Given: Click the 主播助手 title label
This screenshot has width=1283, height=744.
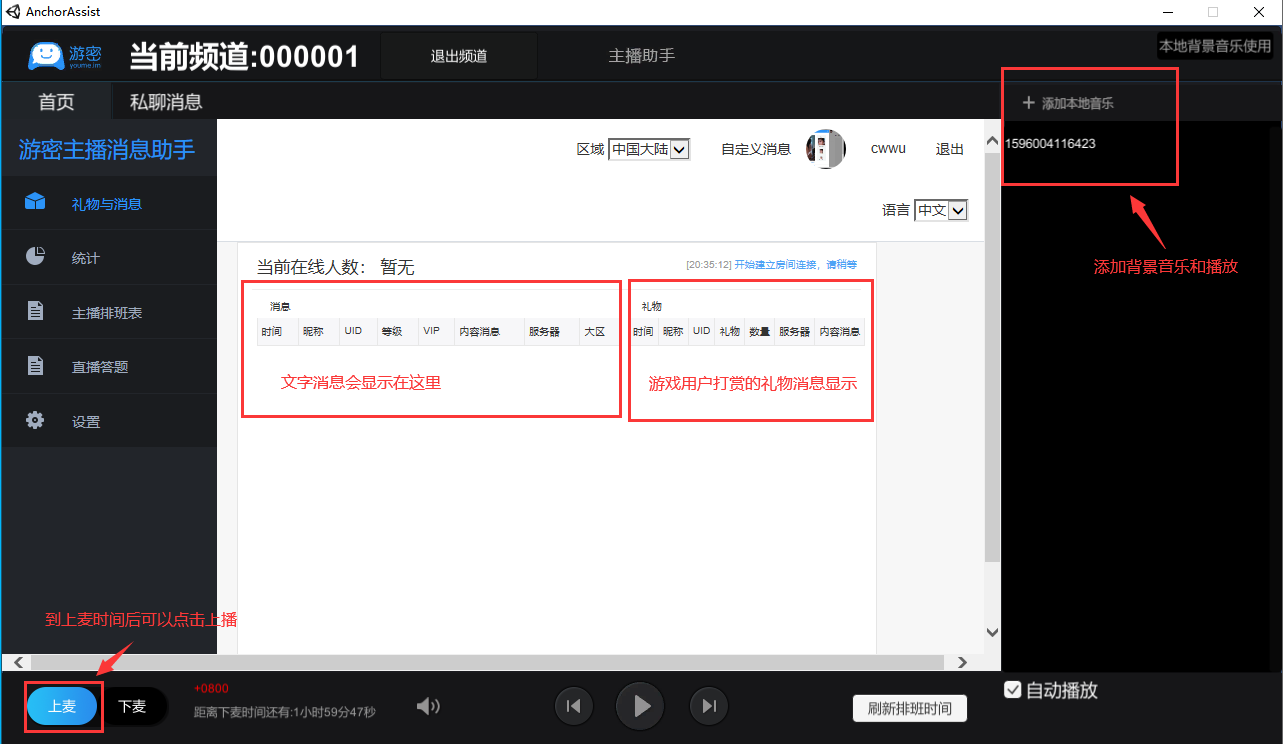Looking at the screenshot, I should (x=642, y=55).
